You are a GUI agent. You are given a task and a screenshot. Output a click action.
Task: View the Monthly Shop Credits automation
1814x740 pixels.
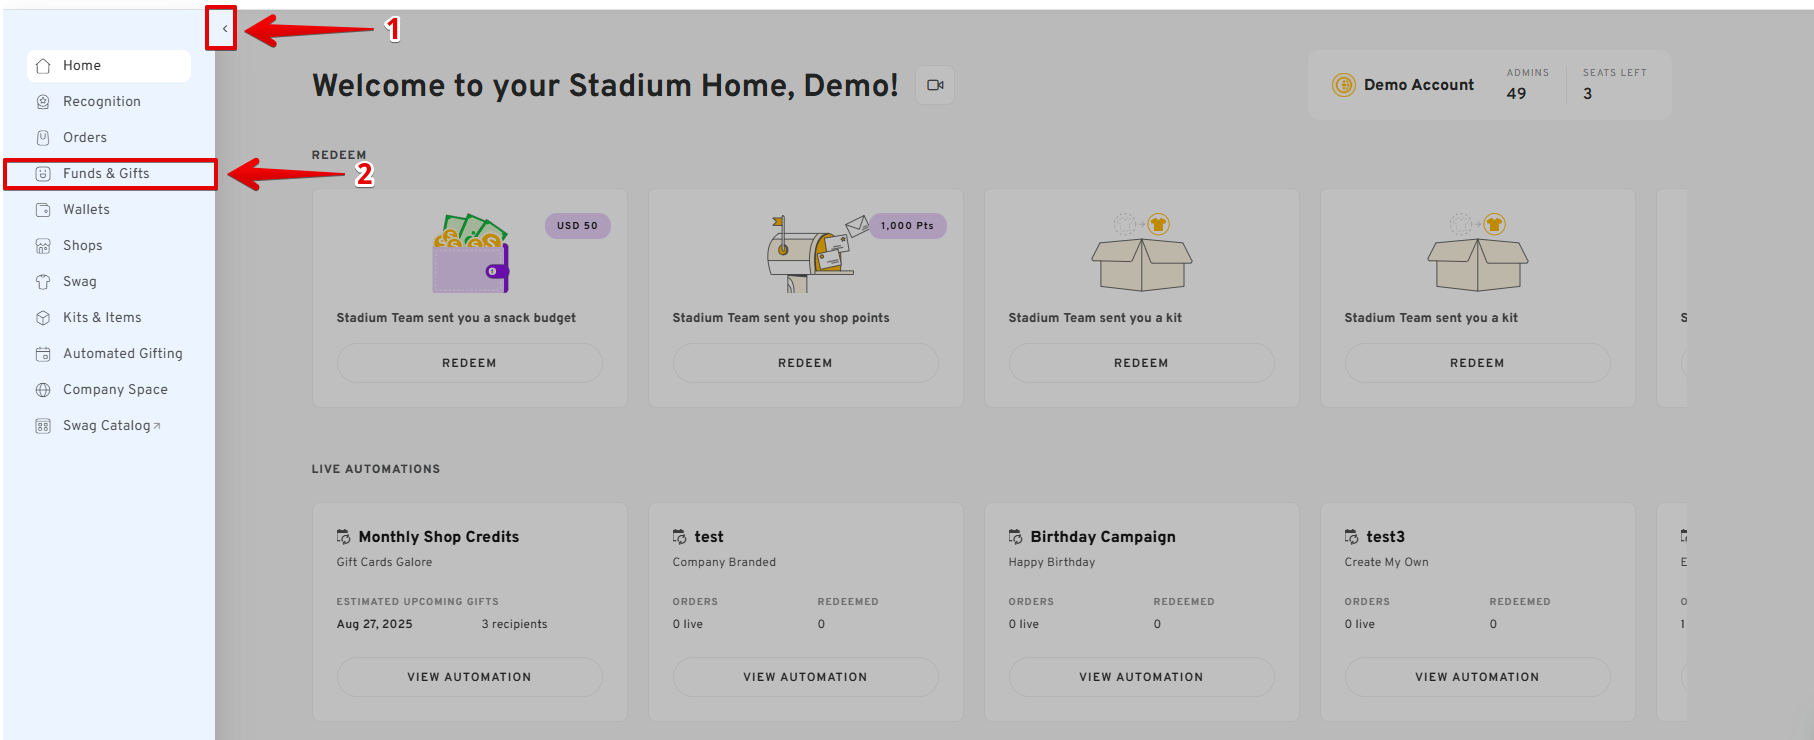(x=469, y=677)
